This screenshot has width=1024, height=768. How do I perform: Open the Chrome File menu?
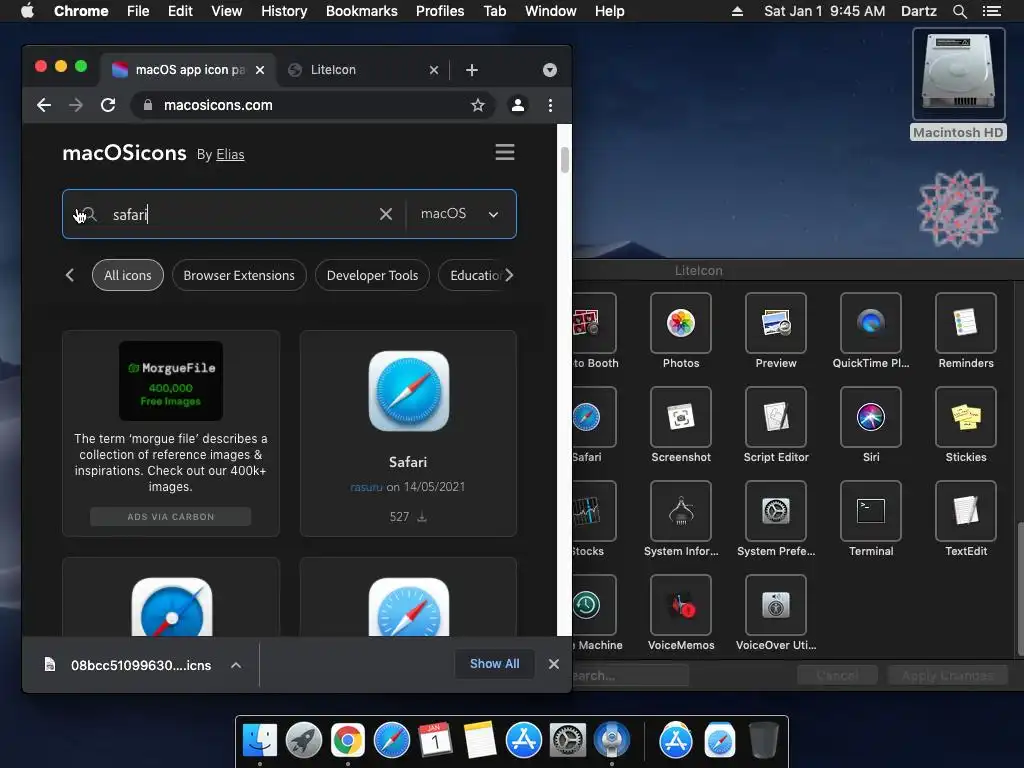[138, 11]
